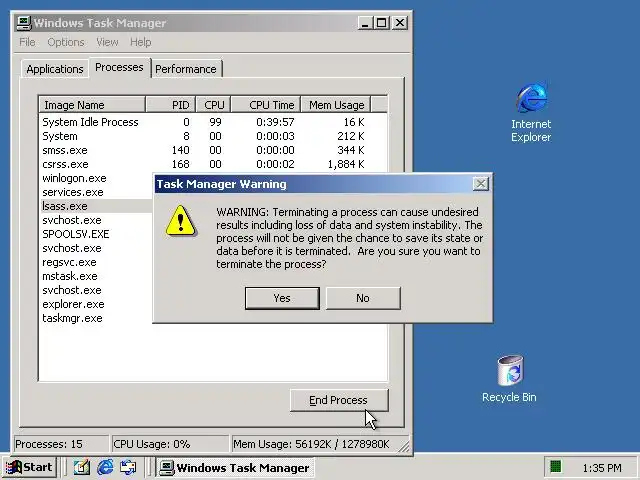Viewport: 640px width, 480px height.
Task: Select winlogon.exe in process list
Action: click(x=74, y=178)
